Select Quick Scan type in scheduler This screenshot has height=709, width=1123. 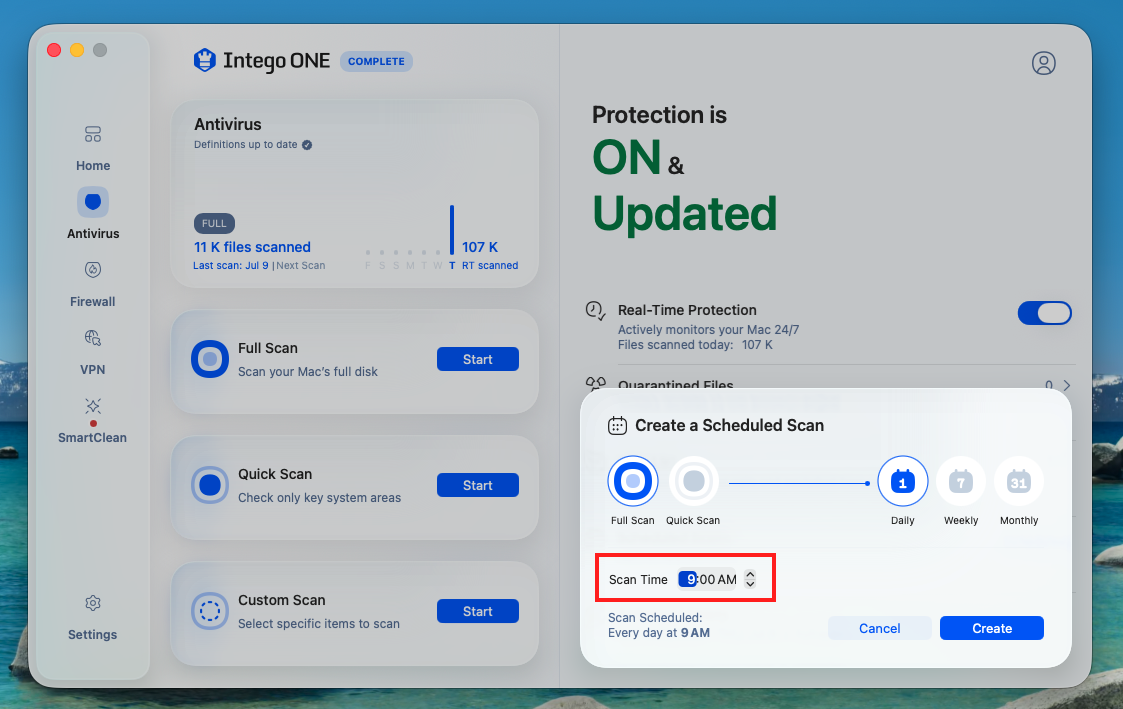coord(694,481)
